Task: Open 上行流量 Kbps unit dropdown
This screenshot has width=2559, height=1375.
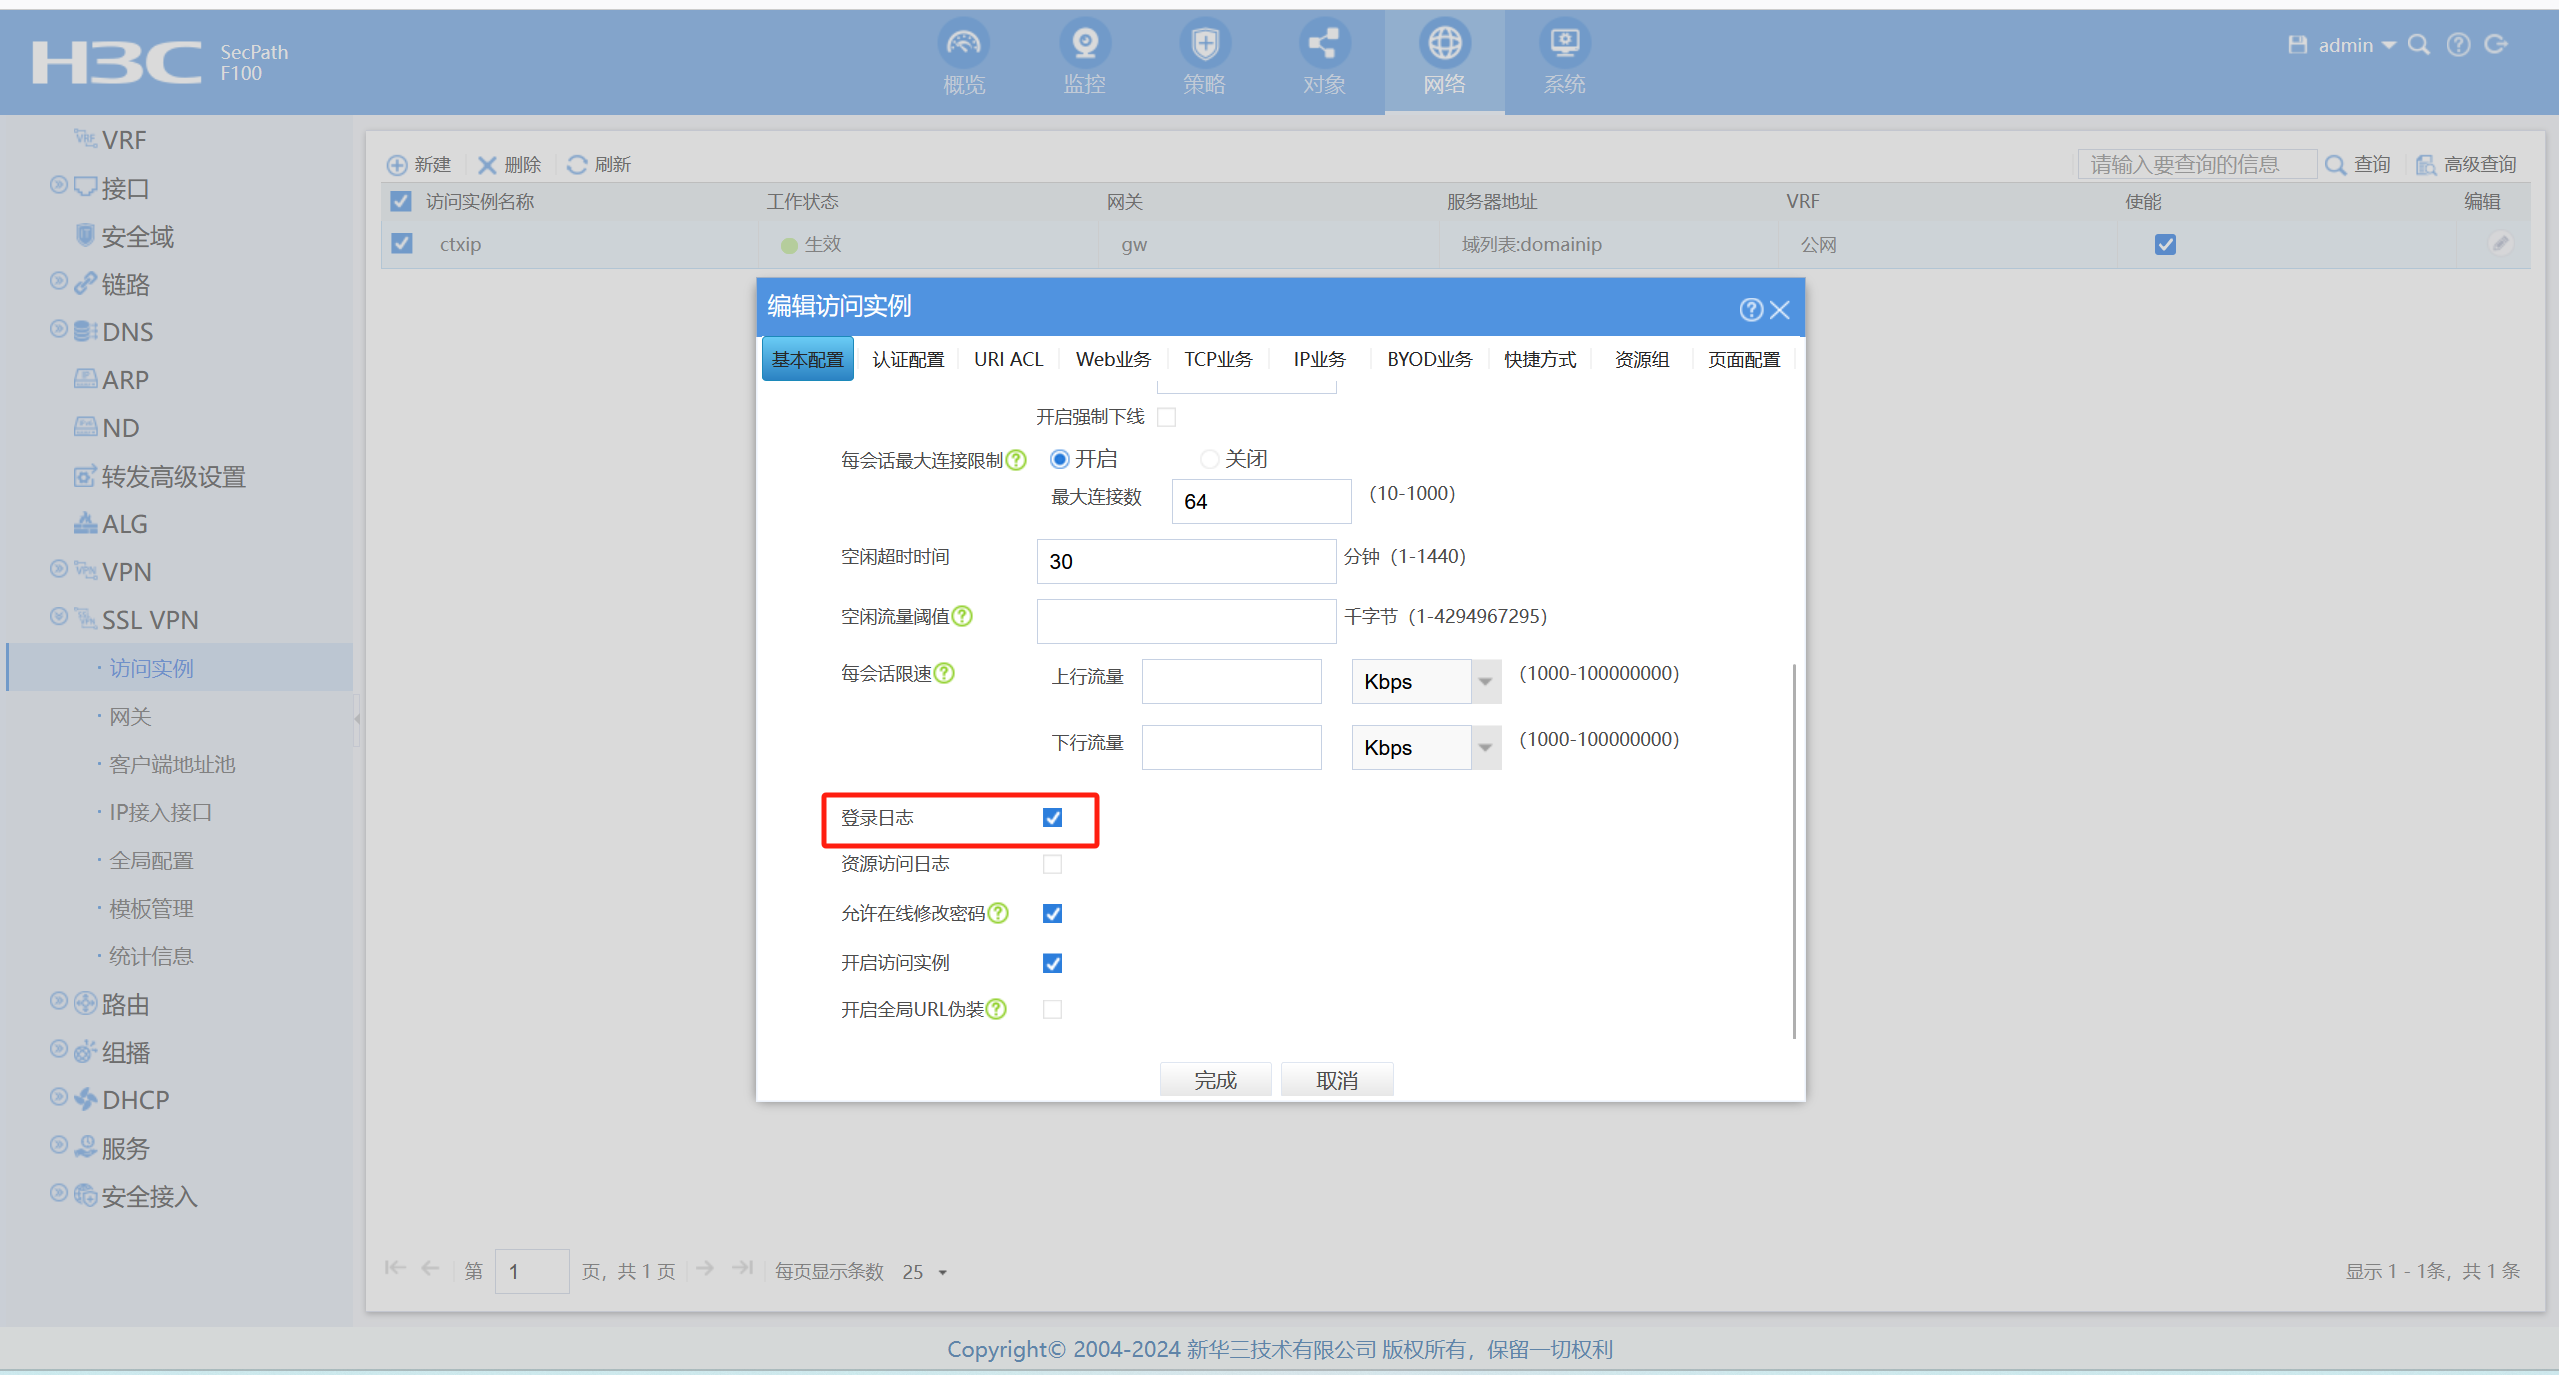Action: click(1485, 682)
